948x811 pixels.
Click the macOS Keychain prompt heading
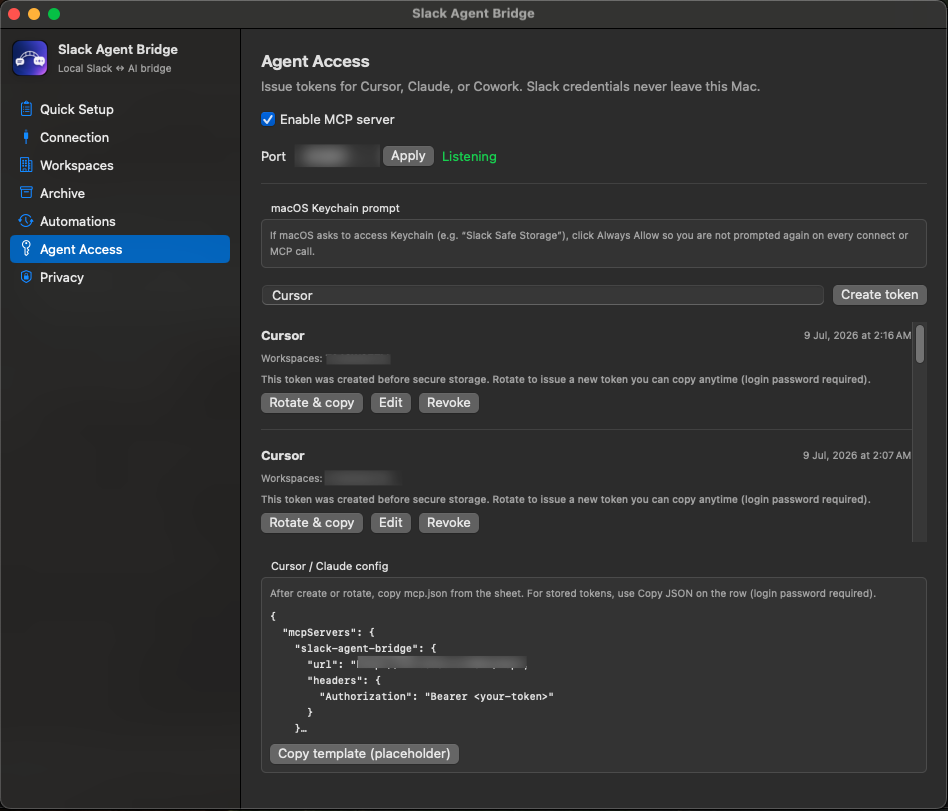[335, 208]
